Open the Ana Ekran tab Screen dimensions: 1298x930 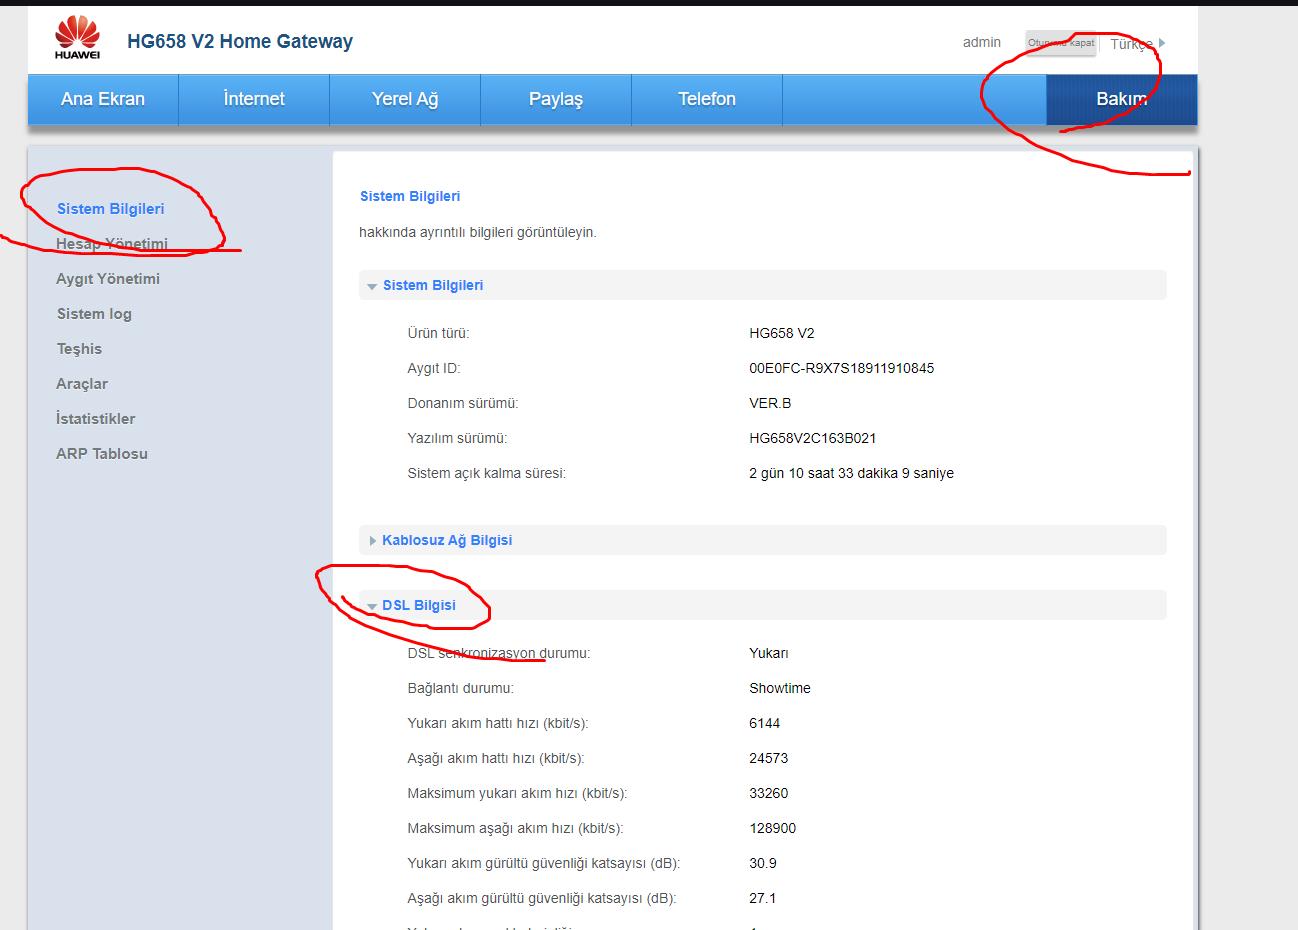(x=103, y=99)
